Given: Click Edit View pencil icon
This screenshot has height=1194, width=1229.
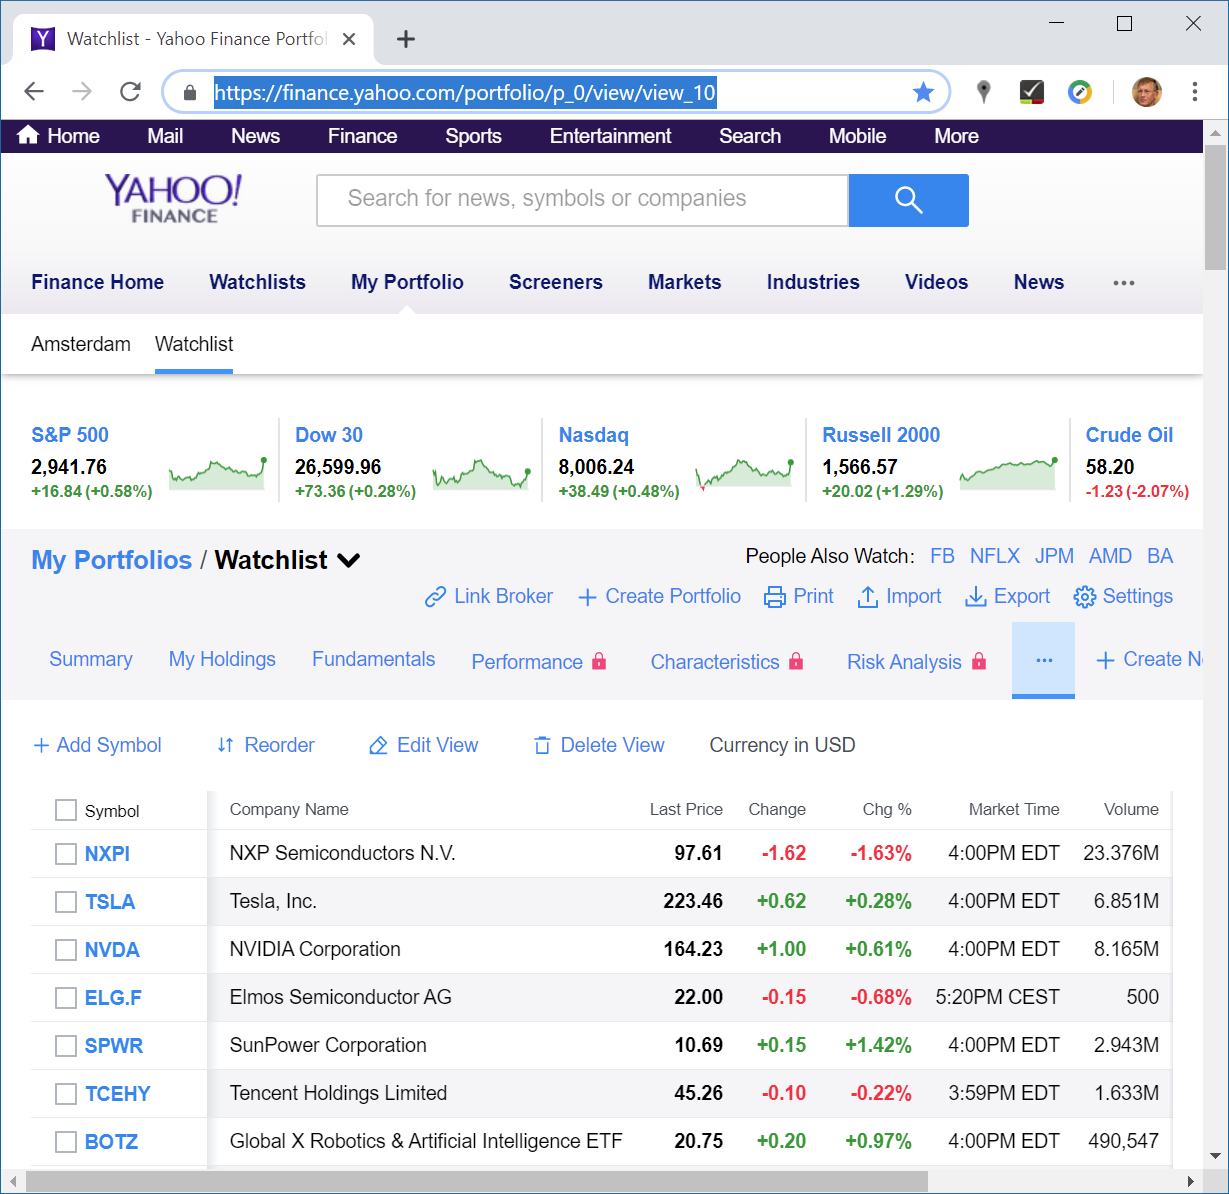Looking at the screenshot, I should pos(378,746).
